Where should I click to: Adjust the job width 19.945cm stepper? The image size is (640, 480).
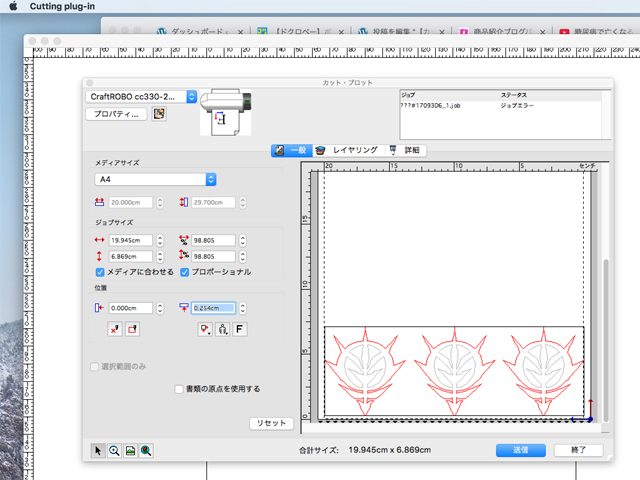[x=160, y=240]
